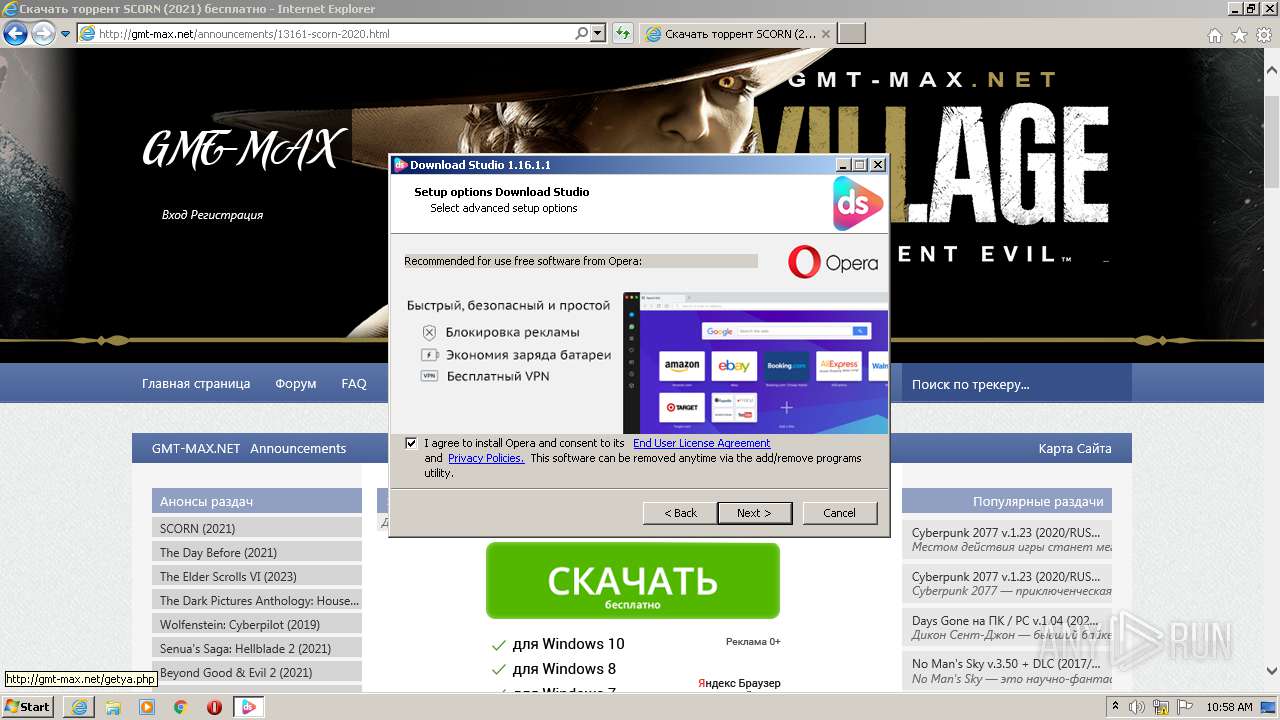The height and width of the screenshot is (720, 1280).
Task: Open the Windows Start button
Action: (28, 706)
